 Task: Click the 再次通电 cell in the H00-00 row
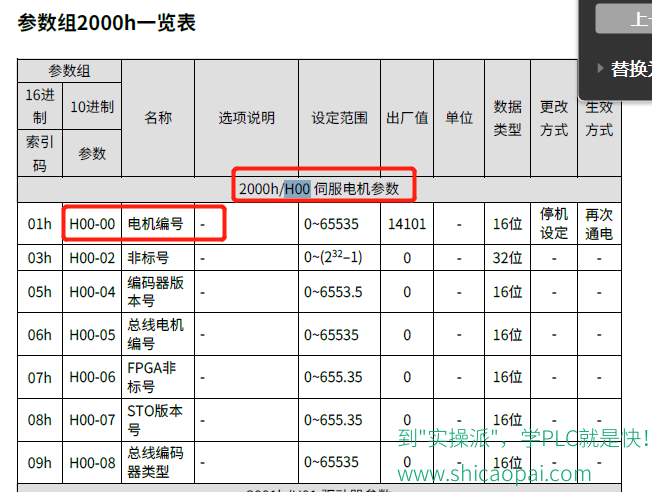point(599,224)
